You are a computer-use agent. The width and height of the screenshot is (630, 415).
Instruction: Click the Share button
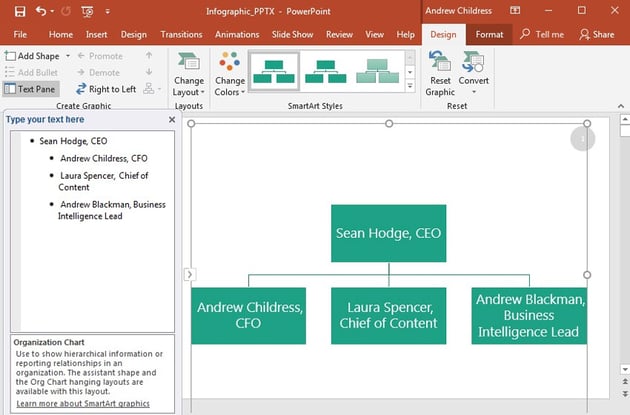[x=596, y=34]
